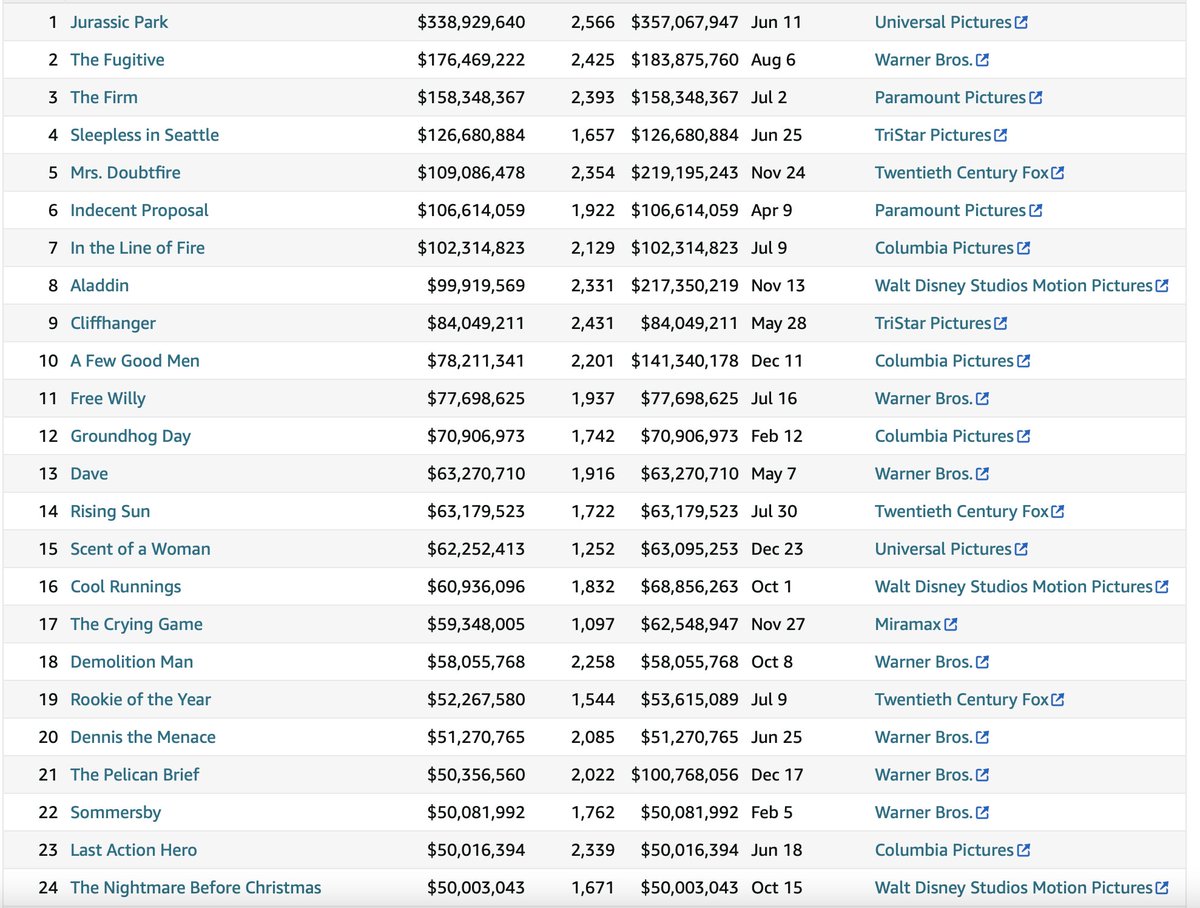Click external link icon in Aladdin row
1200x908 pixels.
pyautogui.click(x=1162, y=286)
